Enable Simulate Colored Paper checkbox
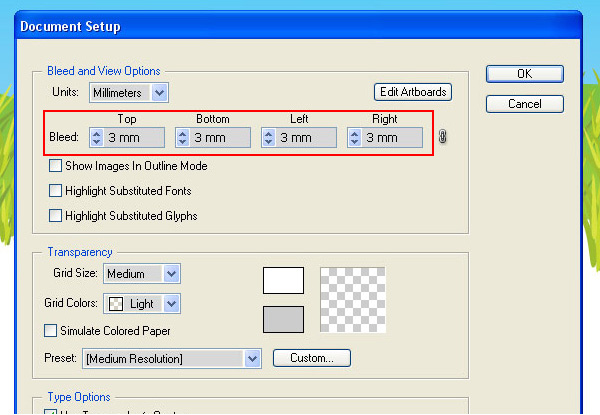This screenshot has height=415, width=600. [51, 331]
